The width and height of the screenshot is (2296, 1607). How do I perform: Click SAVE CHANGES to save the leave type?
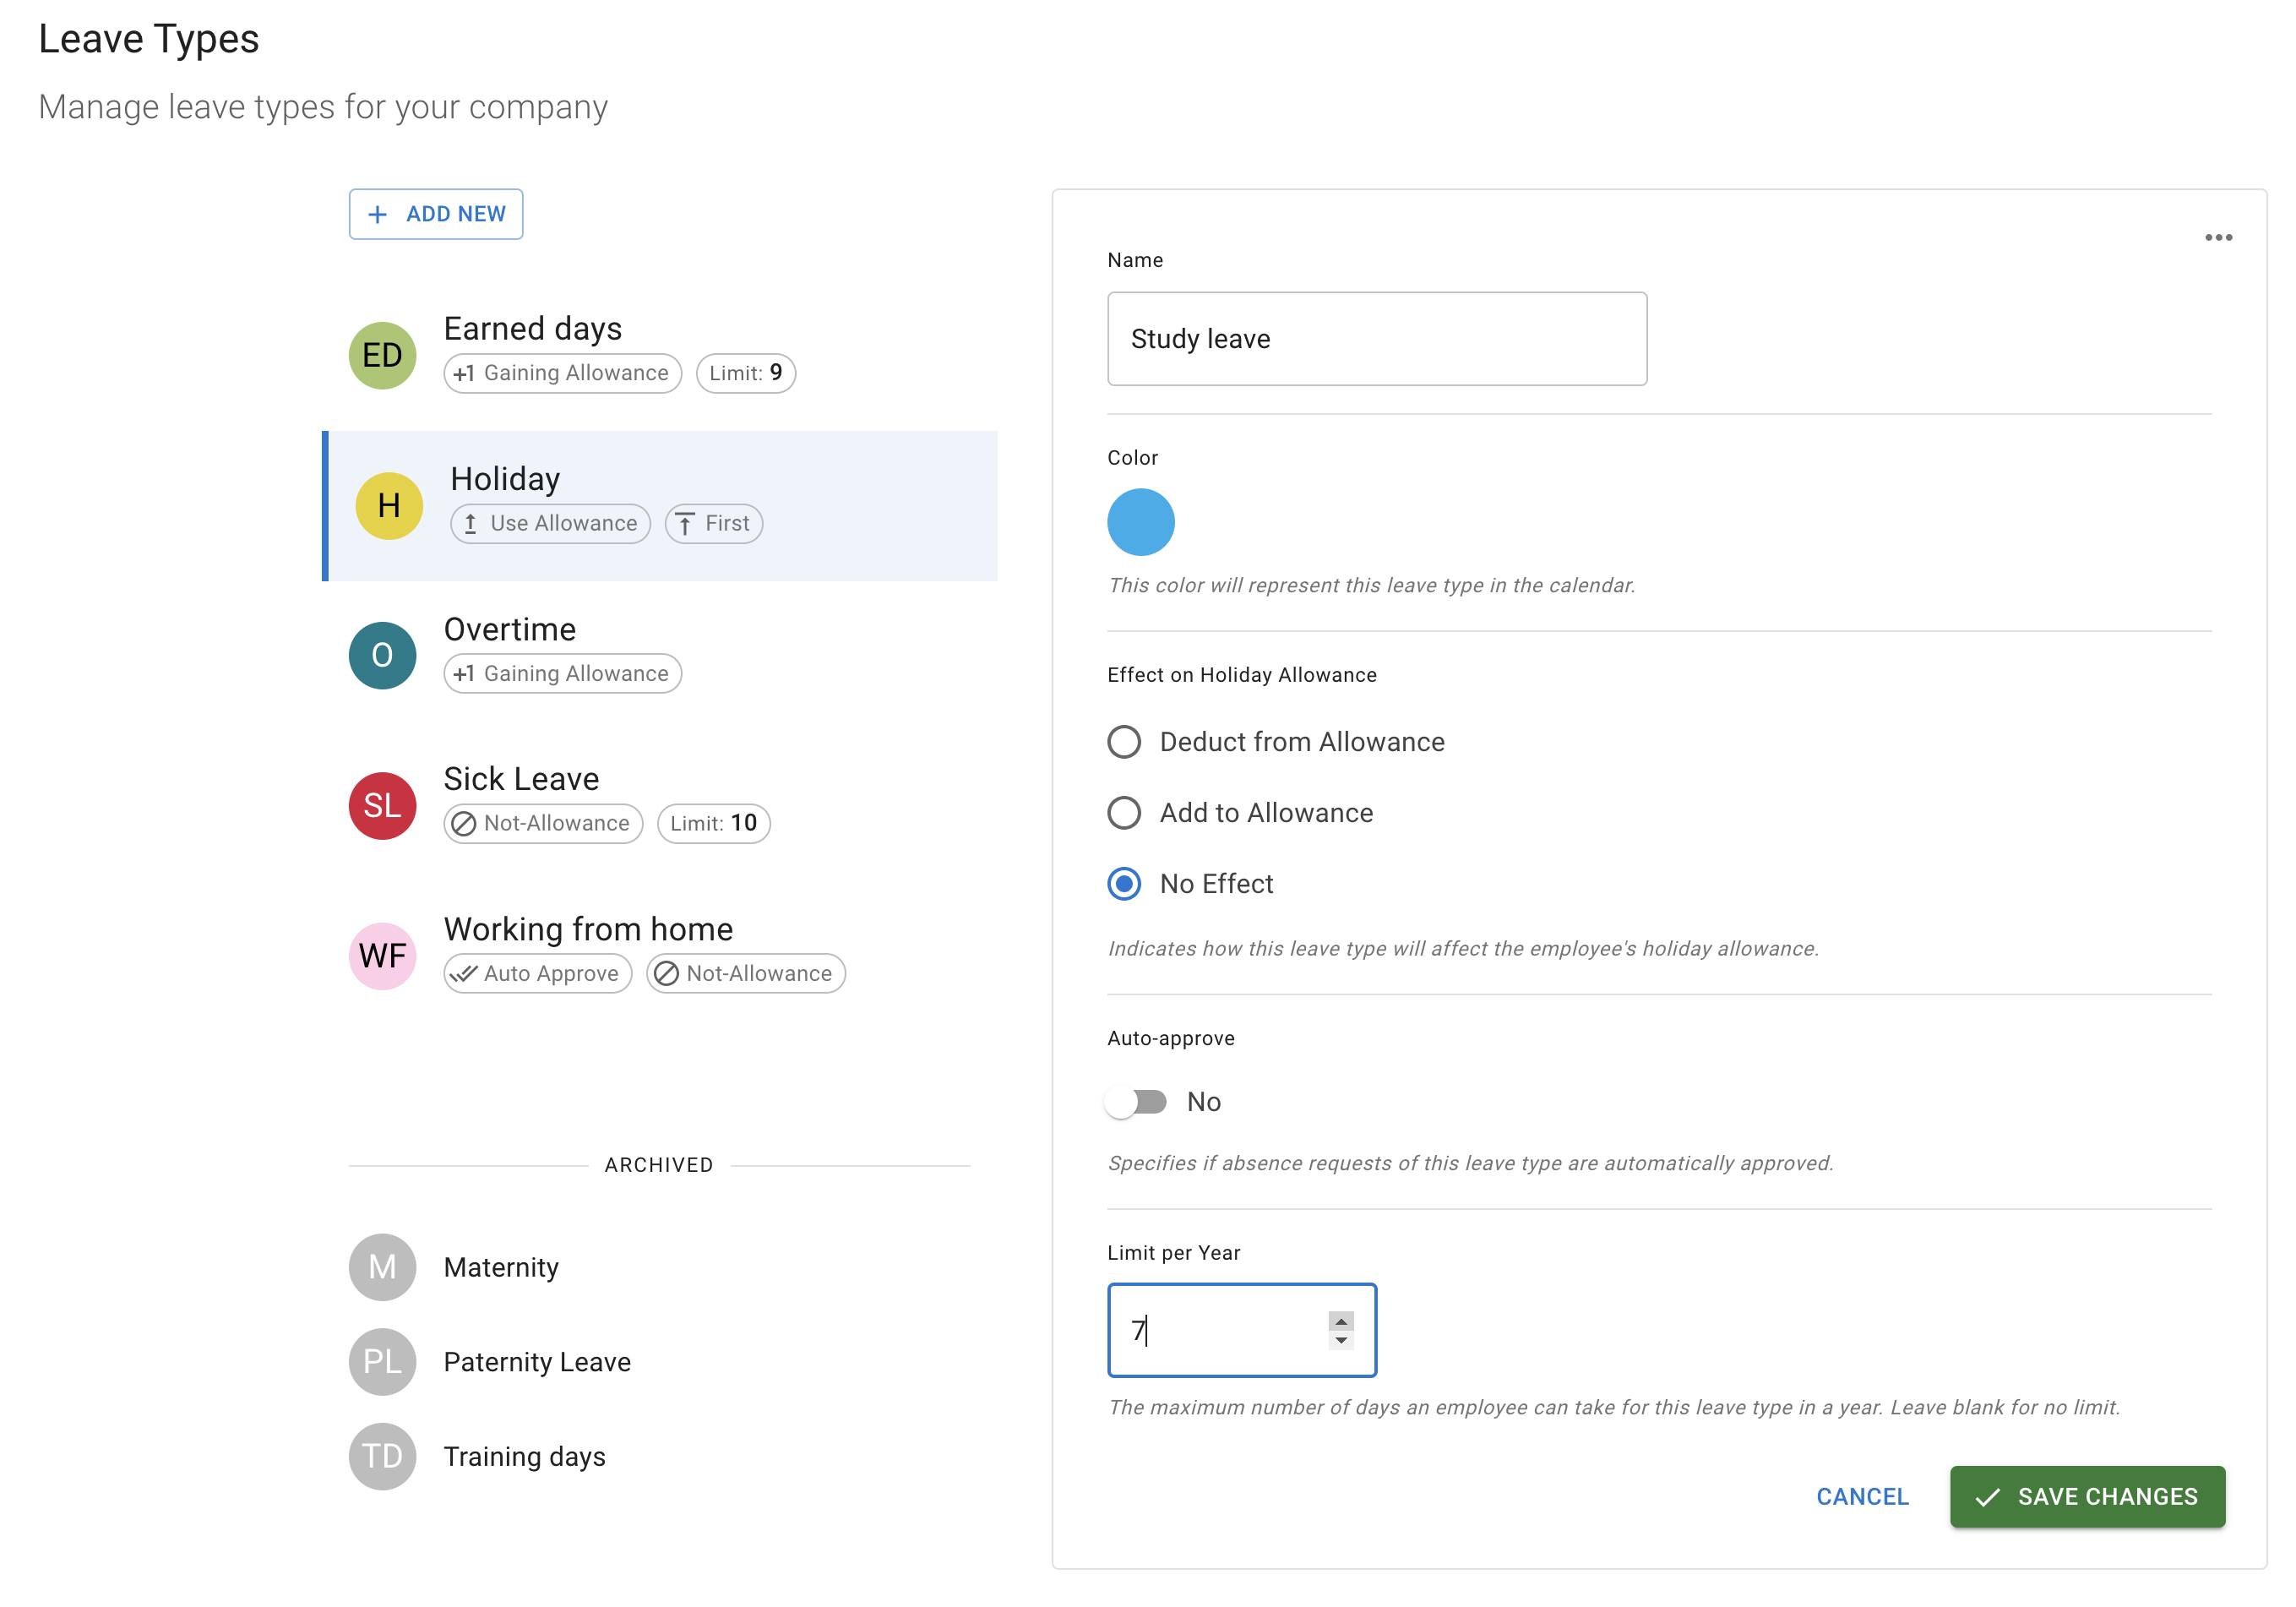[2086, 1496]
